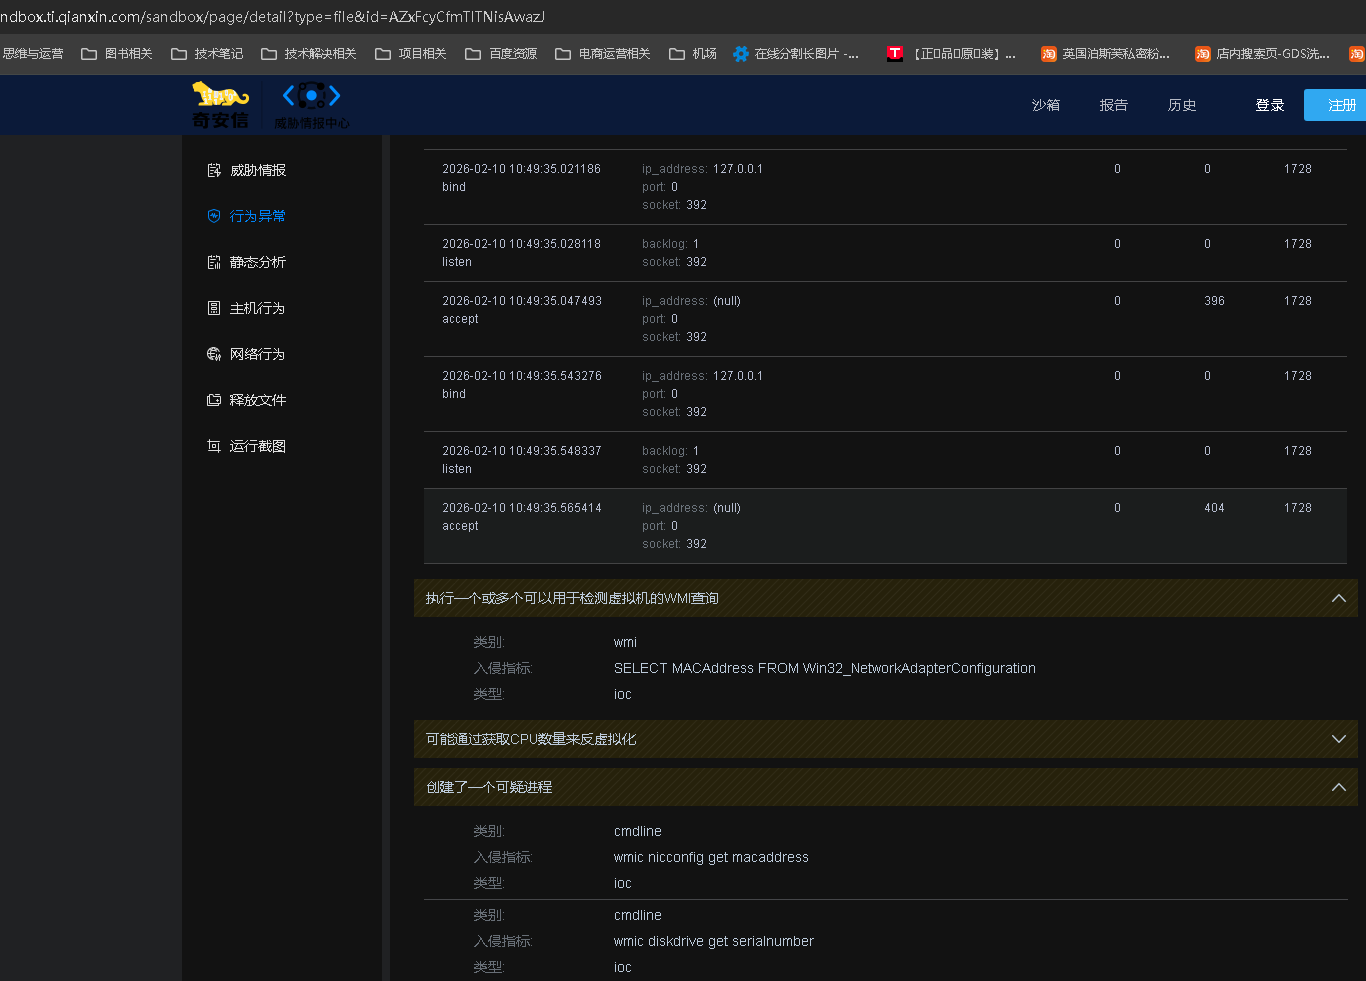The image size is (1366, 981).
Task: Click the timestamp 2026-02-10 10:49:35.543276
Action: [522, 376]
